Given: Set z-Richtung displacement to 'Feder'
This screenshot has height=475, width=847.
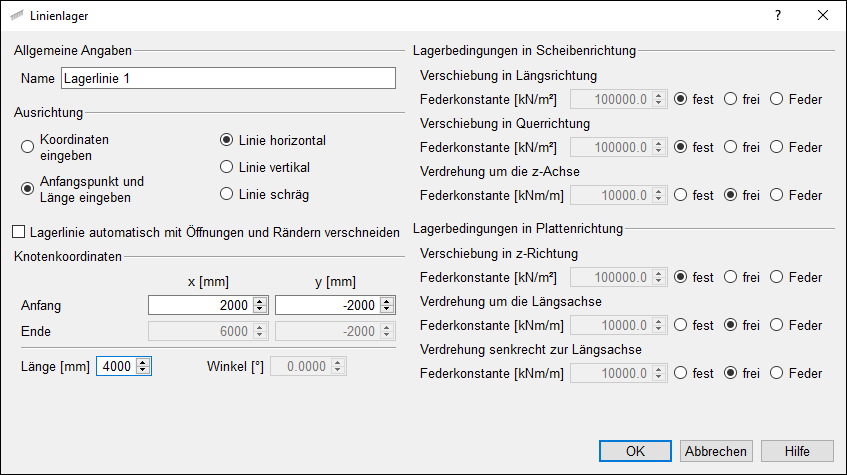Looking at the screenshot, I should [777, 277].
